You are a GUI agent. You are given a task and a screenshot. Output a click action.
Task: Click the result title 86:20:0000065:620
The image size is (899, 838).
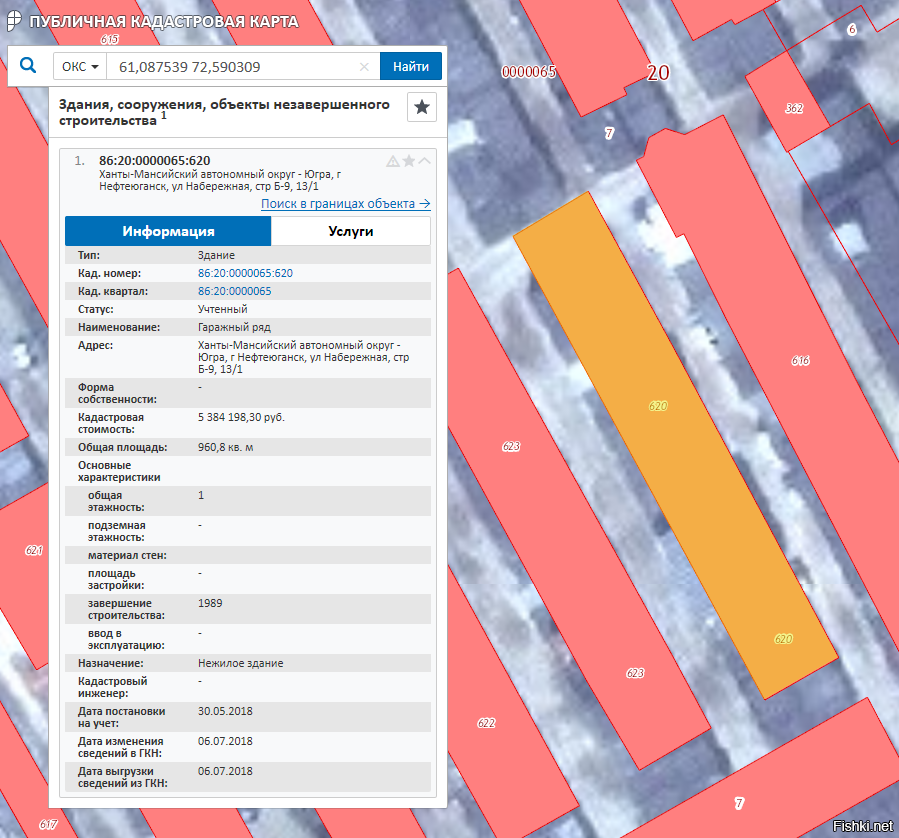[x=155, y=160]
